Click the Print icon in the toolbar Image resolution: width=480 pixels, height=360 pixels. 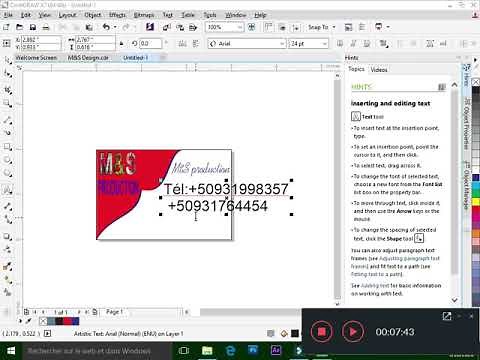click(x=46, y=27)
